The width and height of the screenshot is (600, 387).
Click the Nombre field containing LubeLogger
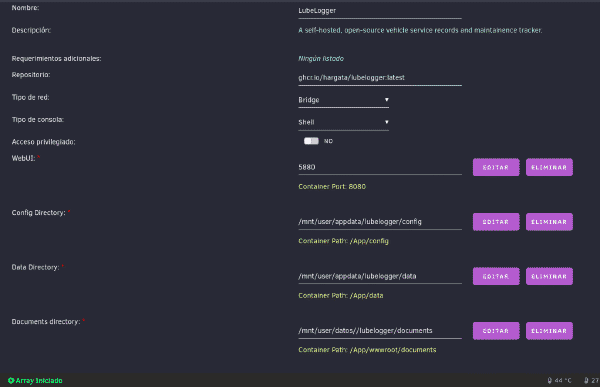pos(380,11)
